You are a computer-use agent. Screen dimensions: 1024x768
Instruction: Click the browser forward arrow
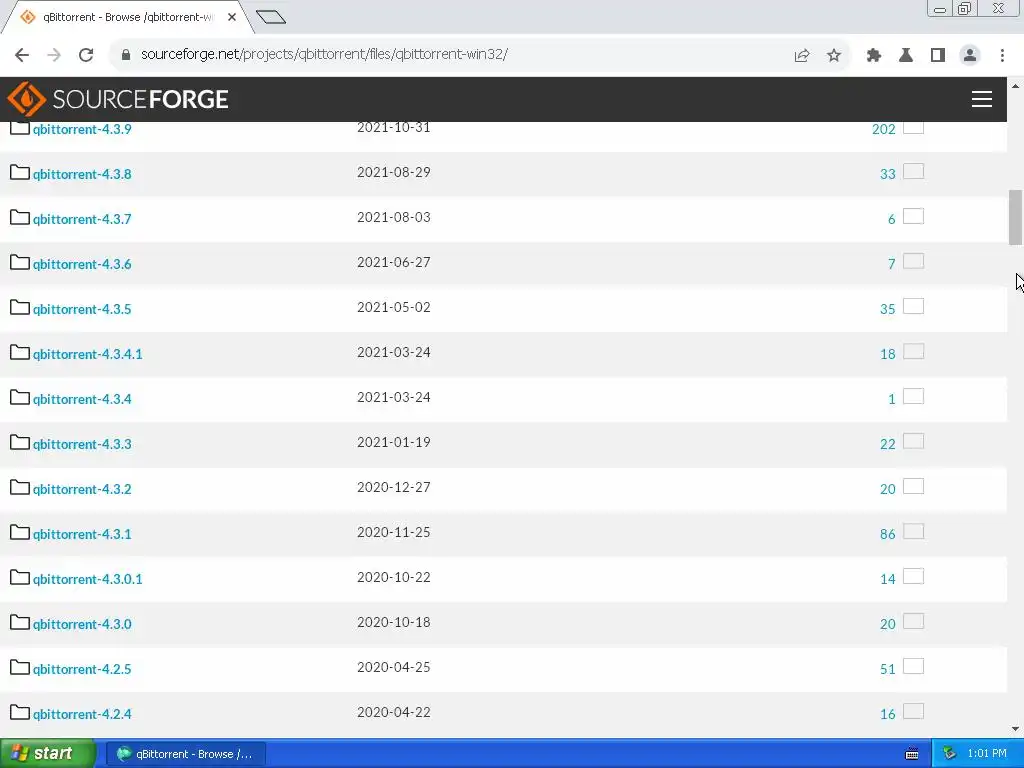click(x=54, y=55)
